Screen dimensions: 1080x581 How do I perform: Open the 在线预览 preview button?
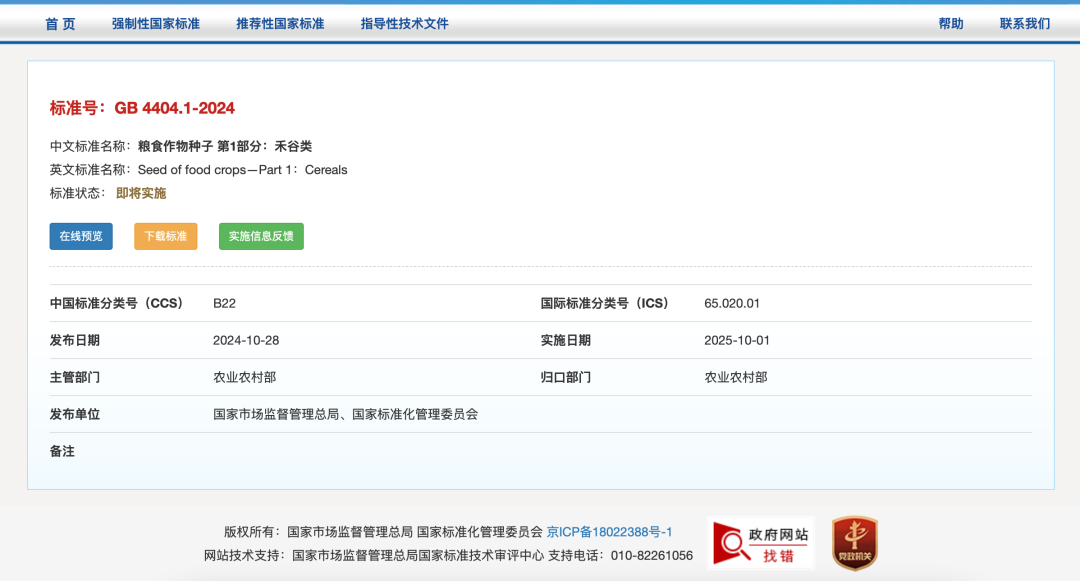80,236
